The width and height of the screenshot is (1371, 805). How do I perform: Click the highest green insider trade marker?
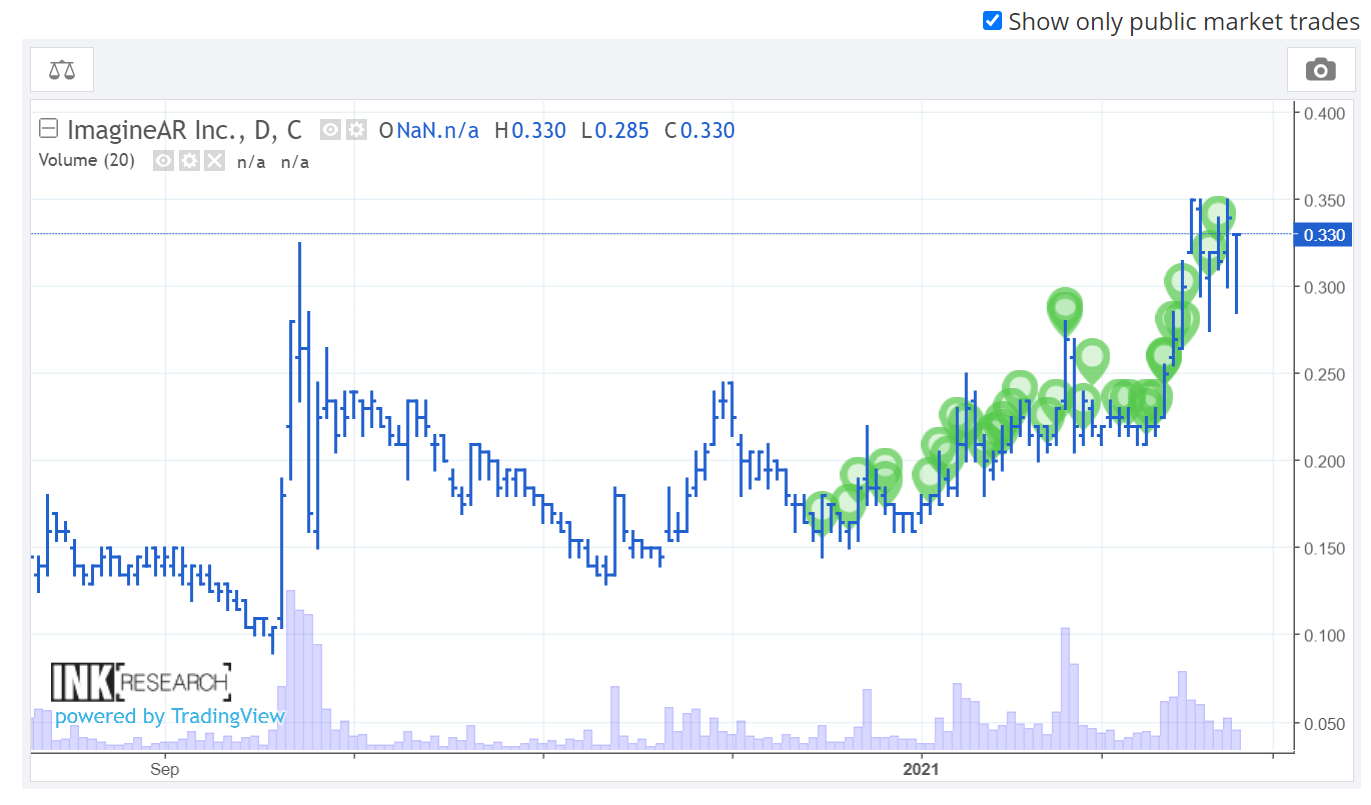coord(1217,212)
